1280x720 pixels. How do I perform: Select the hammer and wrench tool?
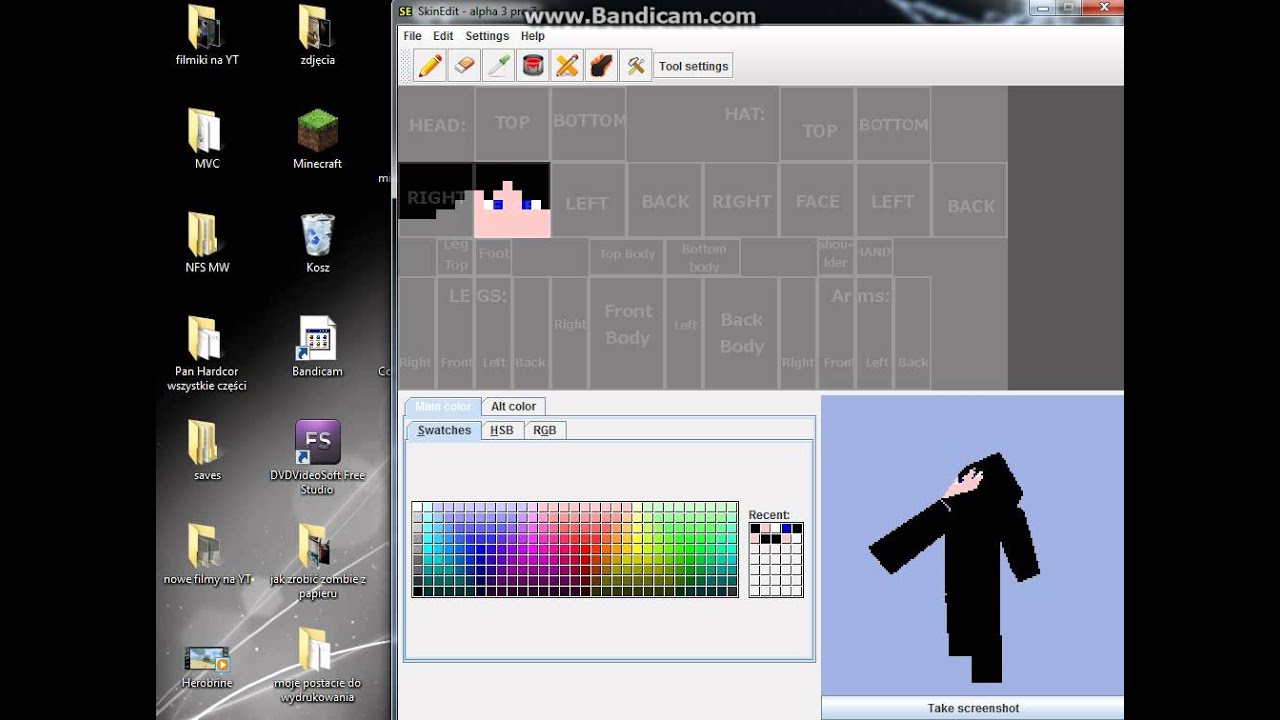[635, 66]
